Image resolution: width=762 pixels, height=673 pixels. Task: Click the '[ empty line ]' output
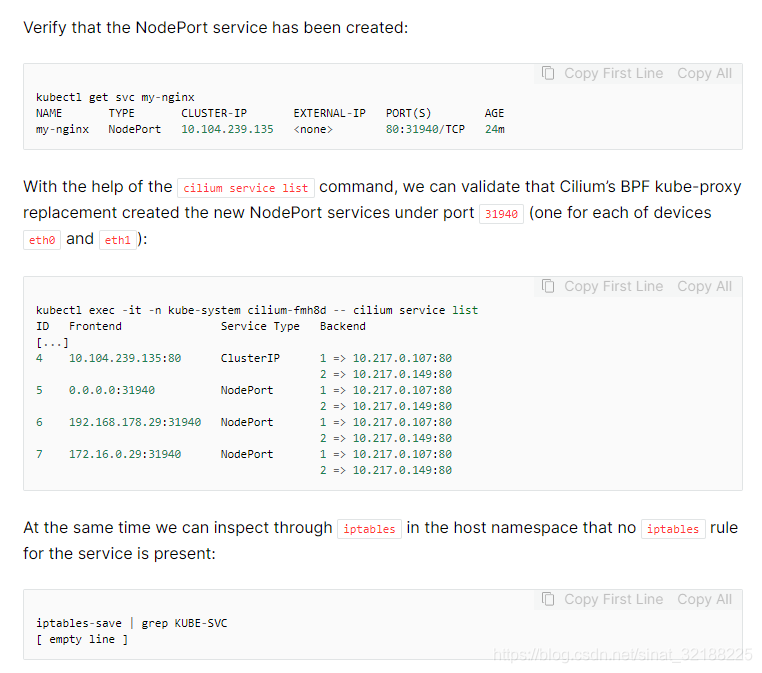82,639
